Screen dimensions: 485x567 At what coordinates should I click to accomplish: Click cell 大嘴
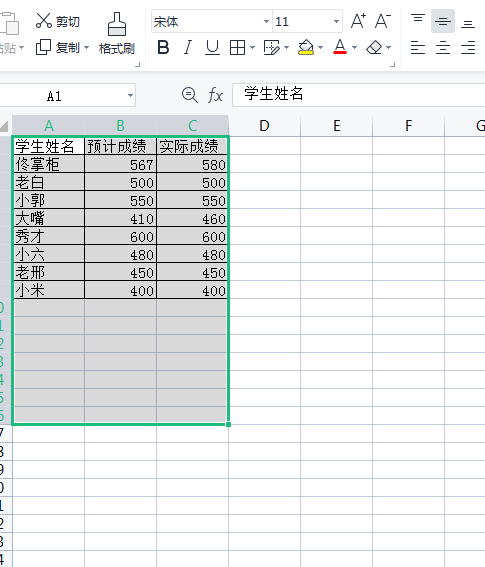48,218
